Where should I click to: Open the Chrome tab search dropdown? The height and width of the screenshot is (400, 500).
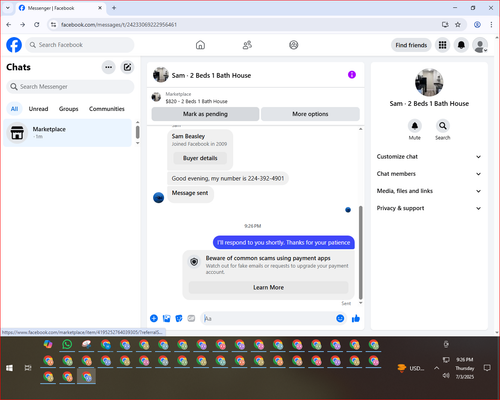point(8,8)
